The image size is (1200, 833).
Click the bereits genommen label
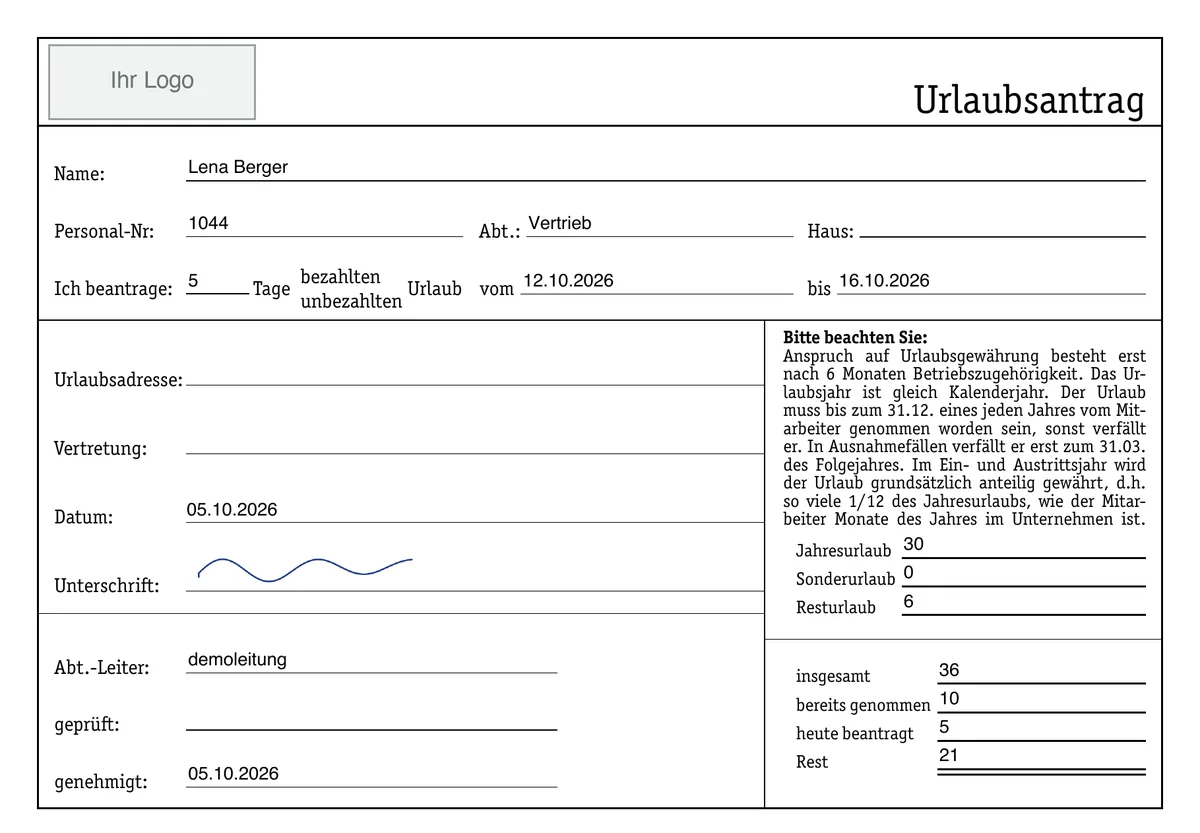click(863, 705)
